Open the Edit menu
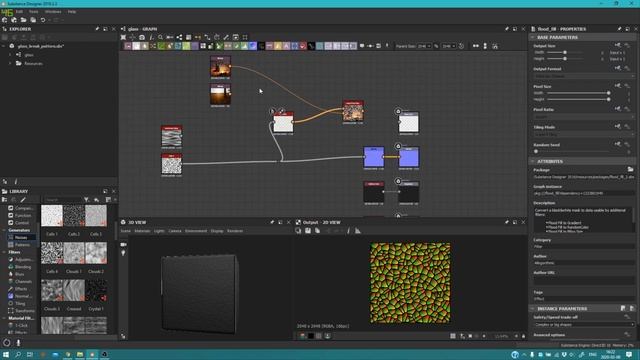 pyautogui.click(x=19, y=12)
